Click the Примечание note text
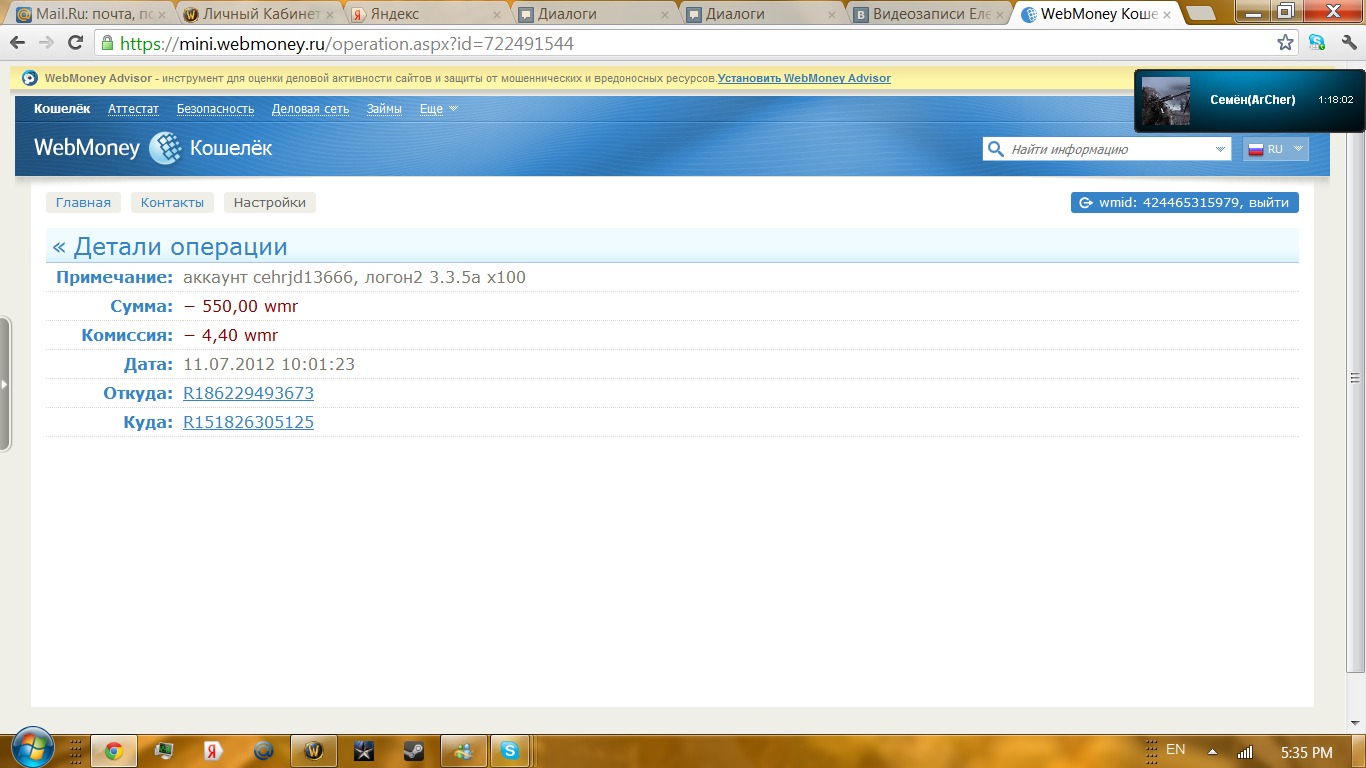This screenshot has height=768, width=1366. 355,277
